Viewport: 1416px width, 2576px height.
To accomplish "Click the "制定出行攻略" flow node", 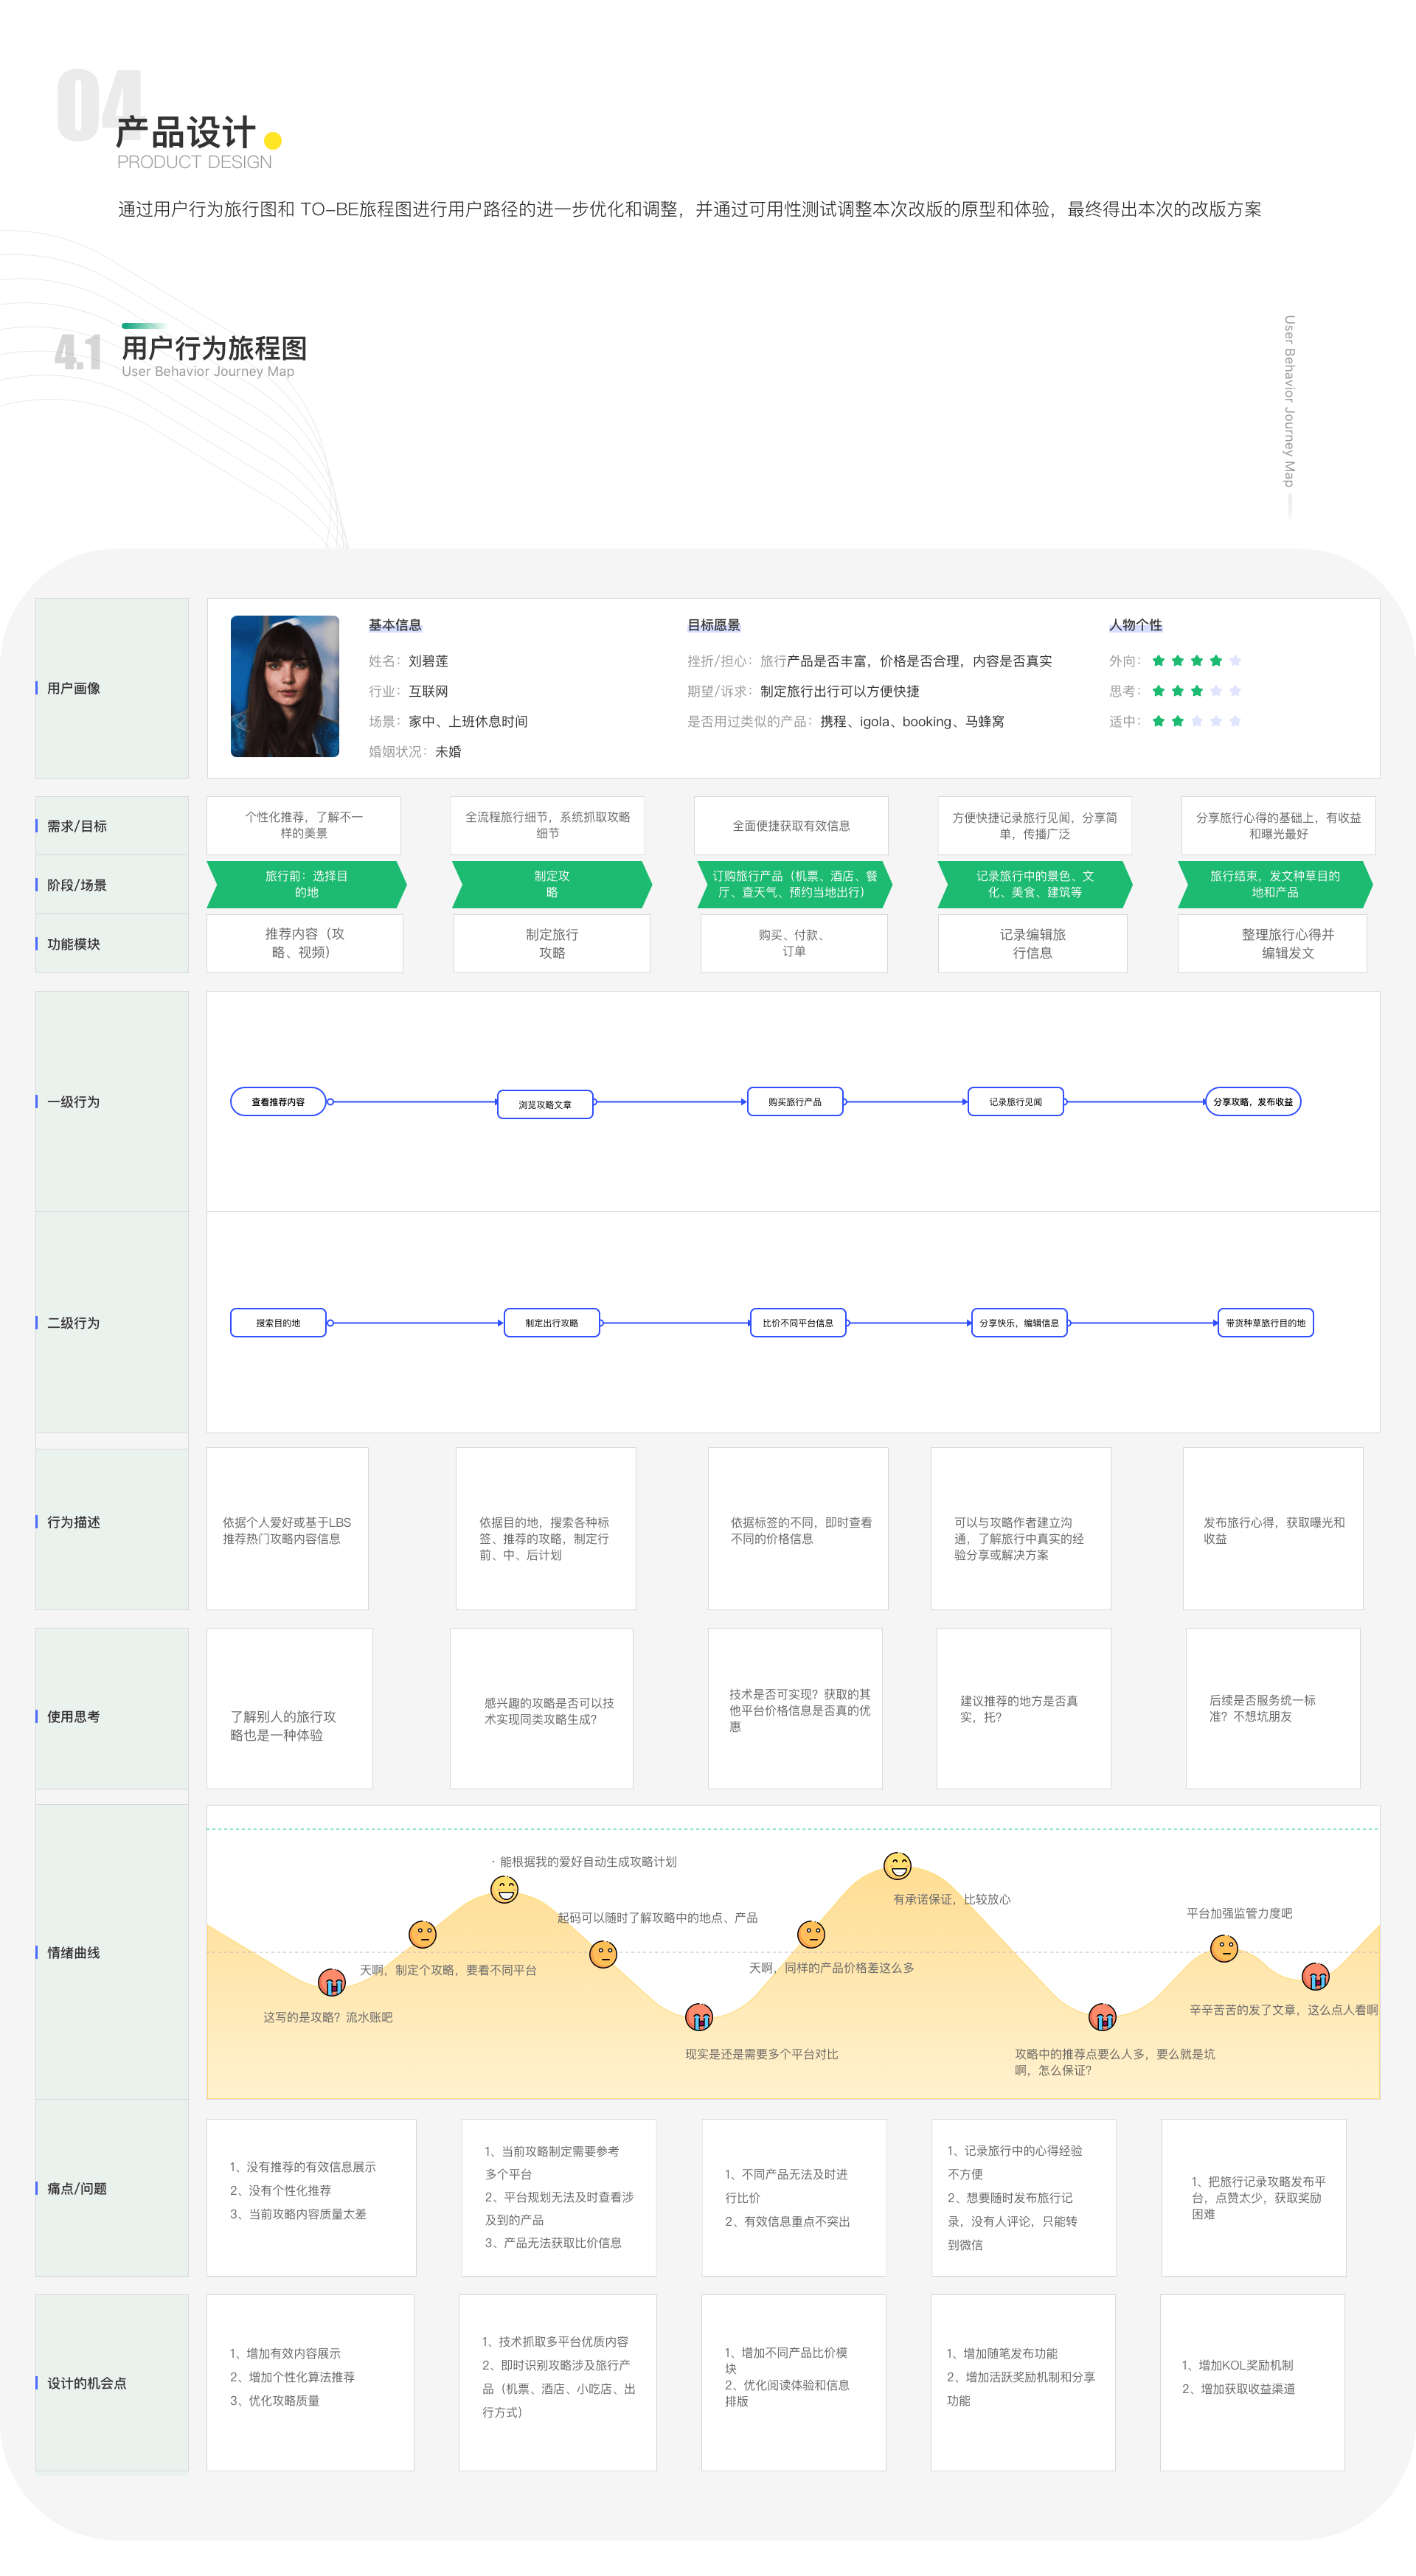I will [x=552, y=1322].
